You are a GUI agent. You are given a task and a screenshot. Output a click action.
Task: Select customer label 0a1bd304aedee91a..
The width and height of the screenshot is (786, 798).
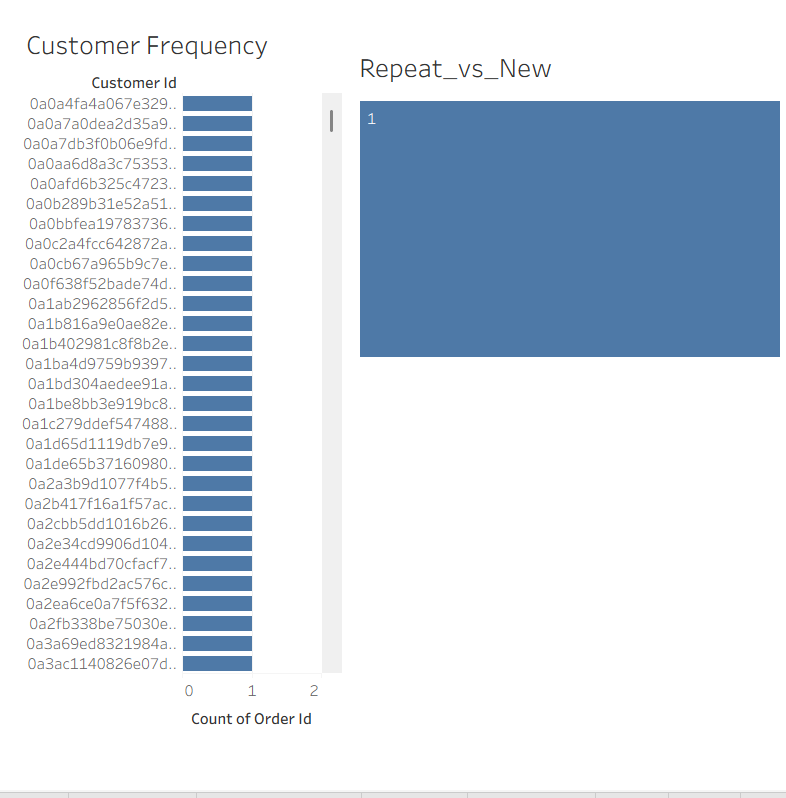[102, 384]
